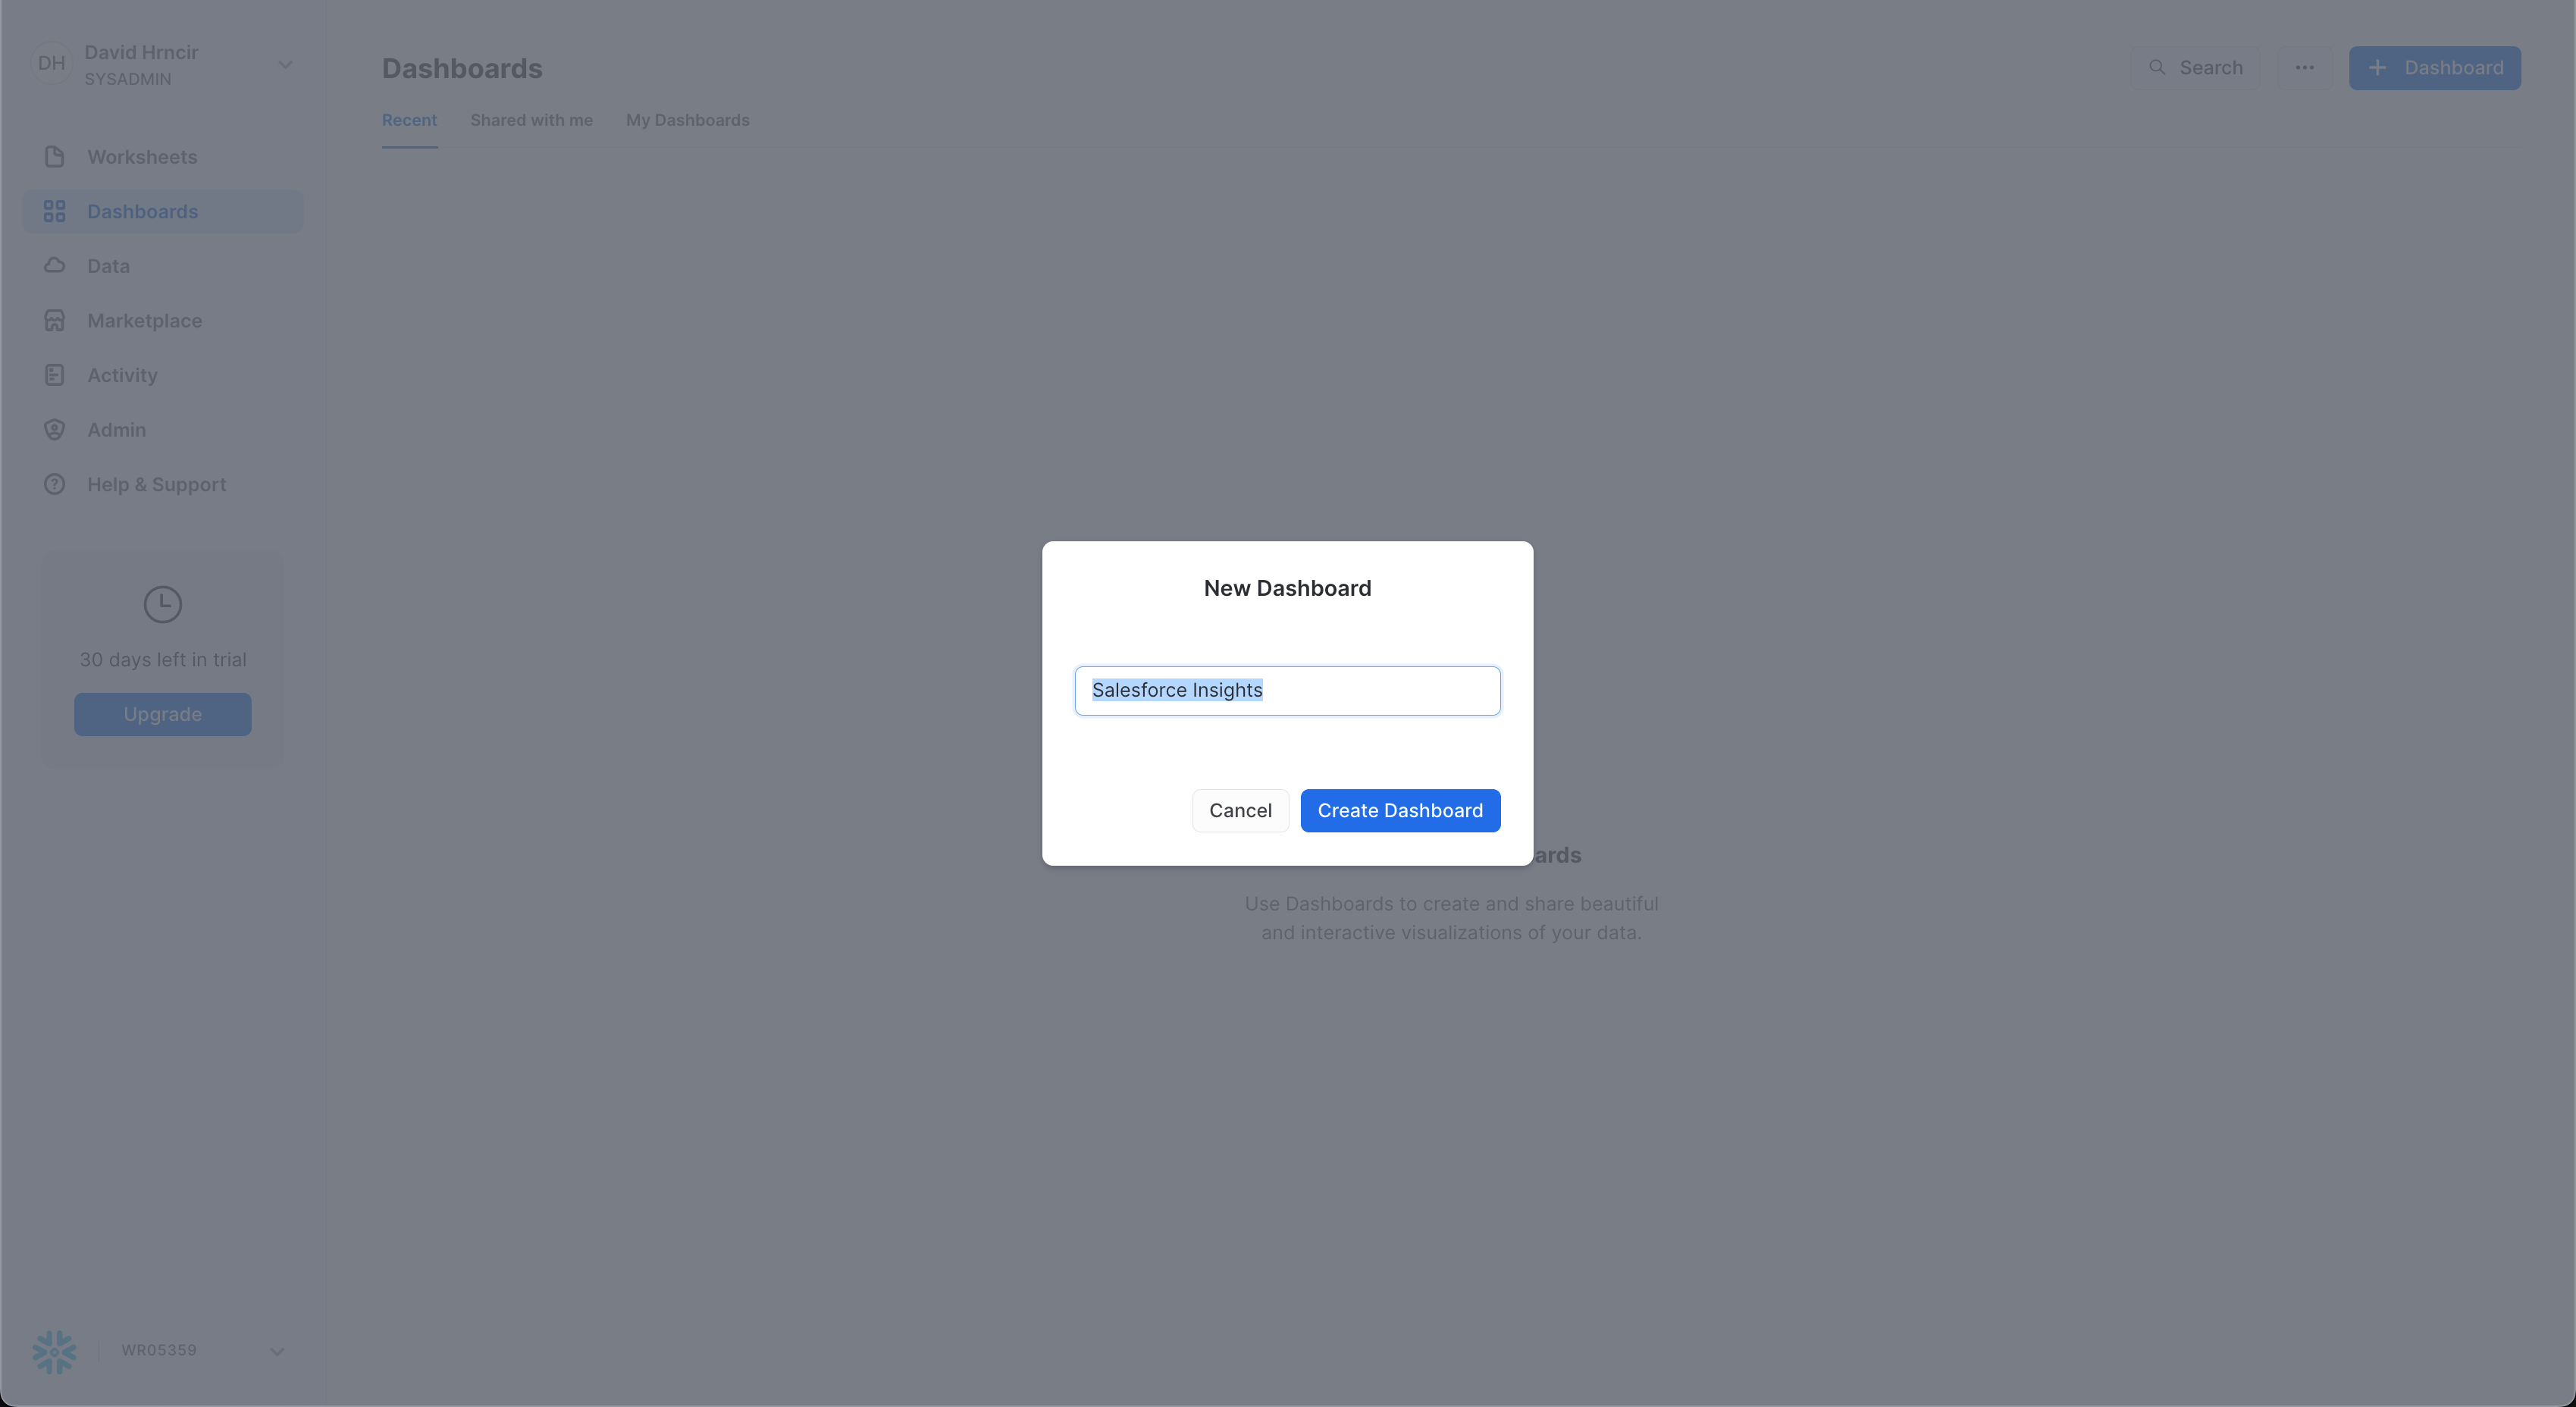The height and width of the screenshot is (1407, 2576).
Task: Click the Data icon in sidebar
Action: 54,267
